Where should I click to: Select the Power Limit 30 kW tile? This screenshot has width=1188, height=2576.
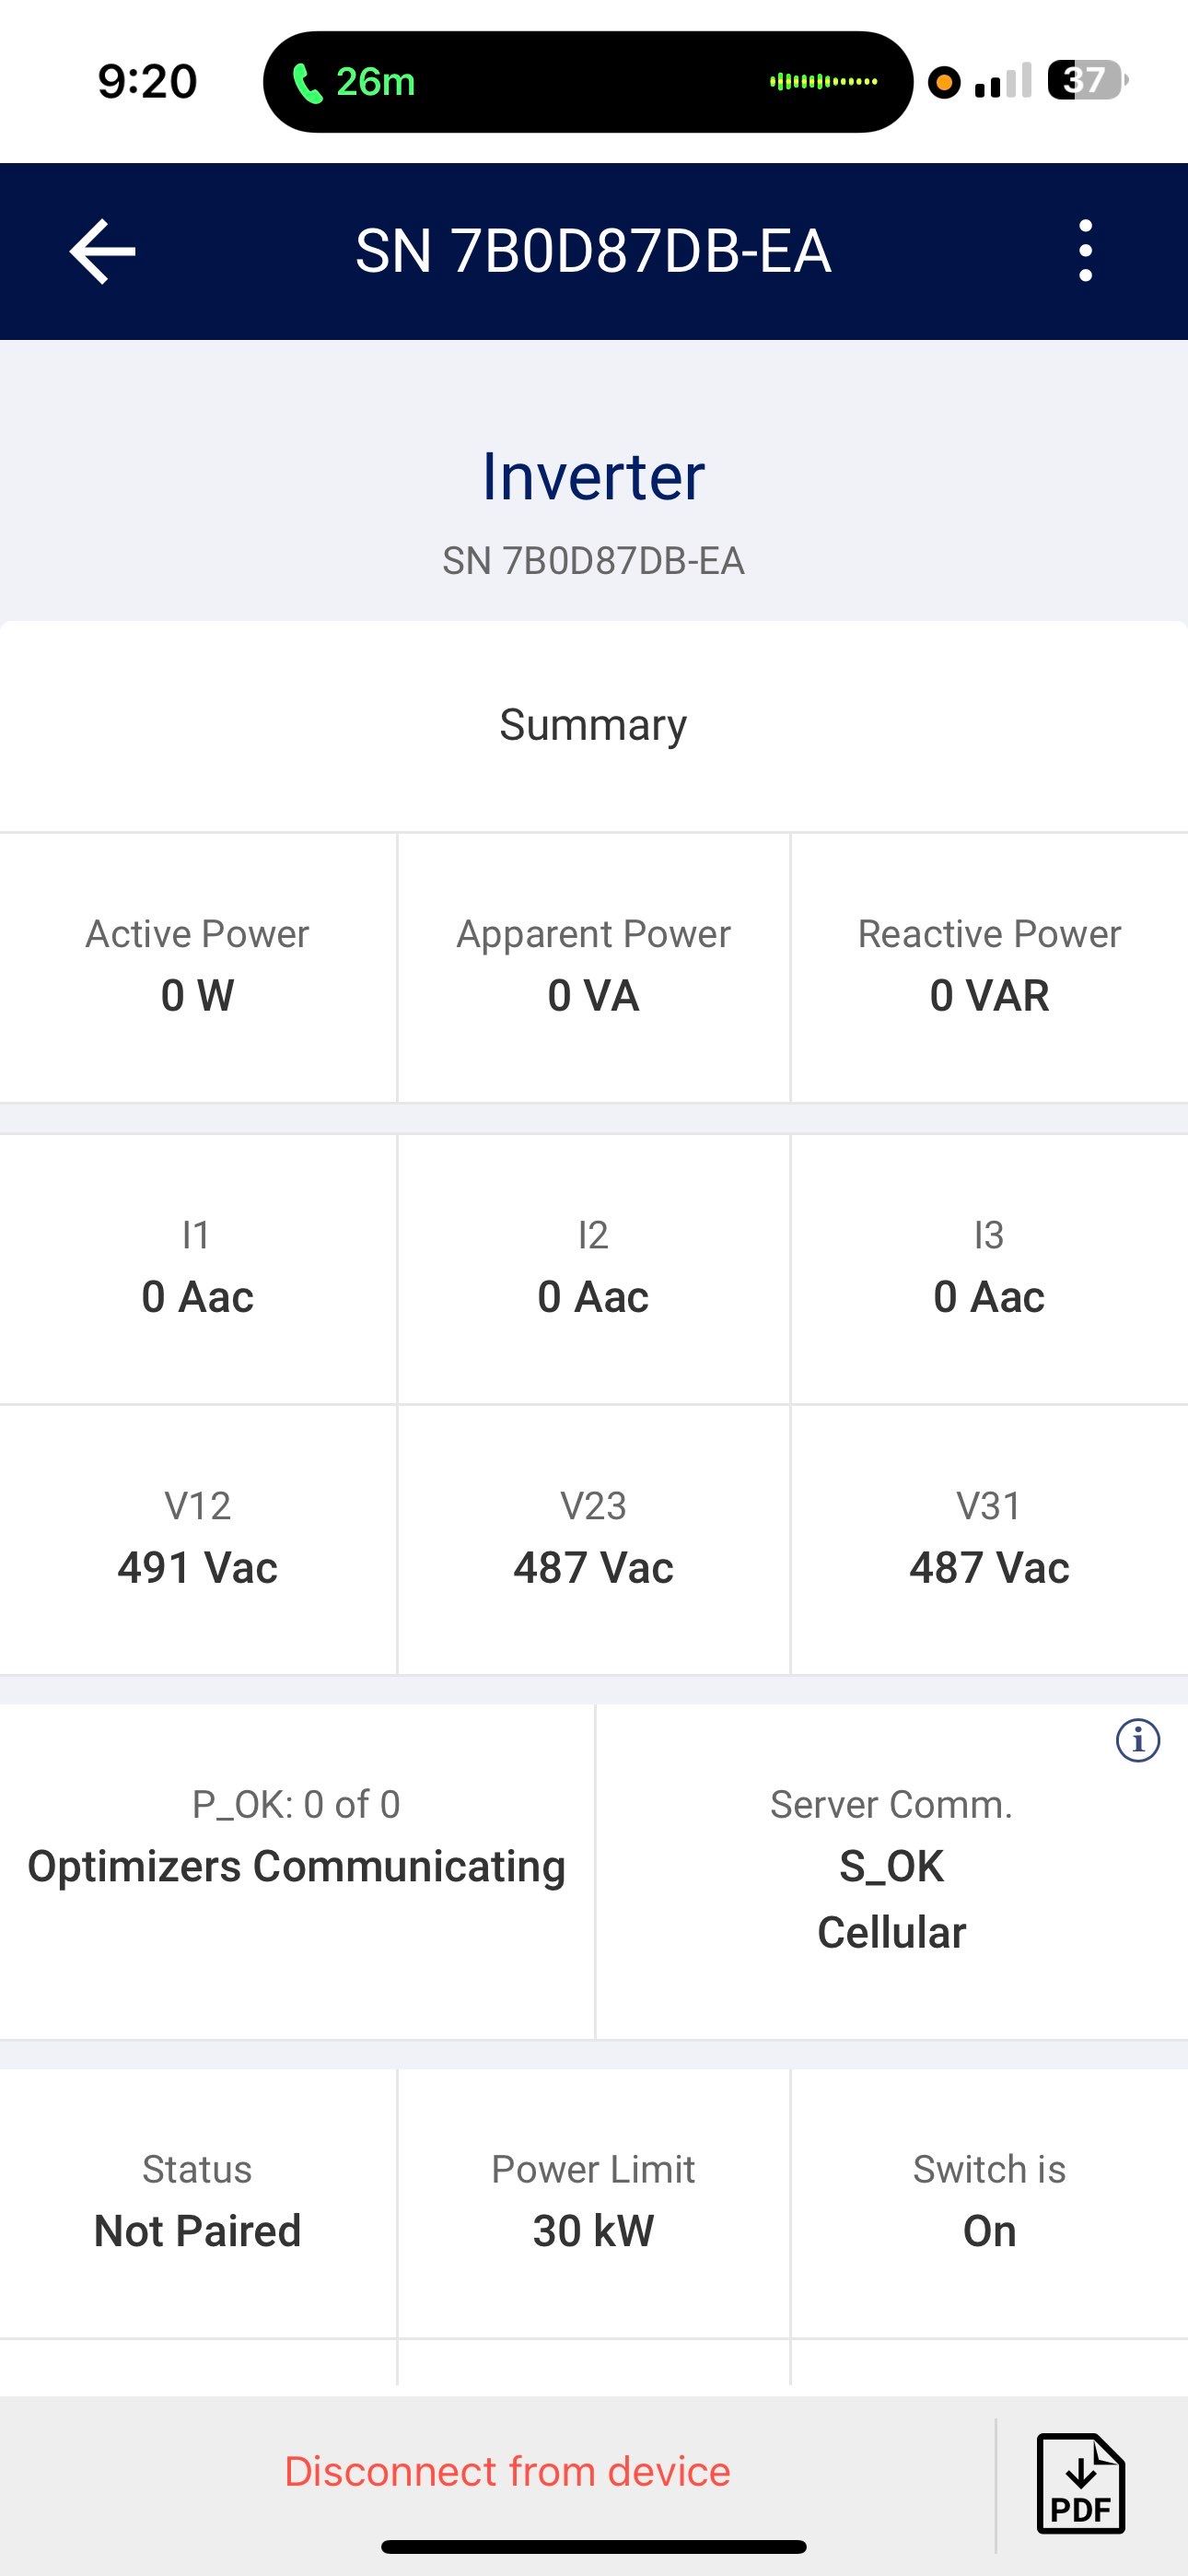pyautogui.click(x=593, y=2202)
